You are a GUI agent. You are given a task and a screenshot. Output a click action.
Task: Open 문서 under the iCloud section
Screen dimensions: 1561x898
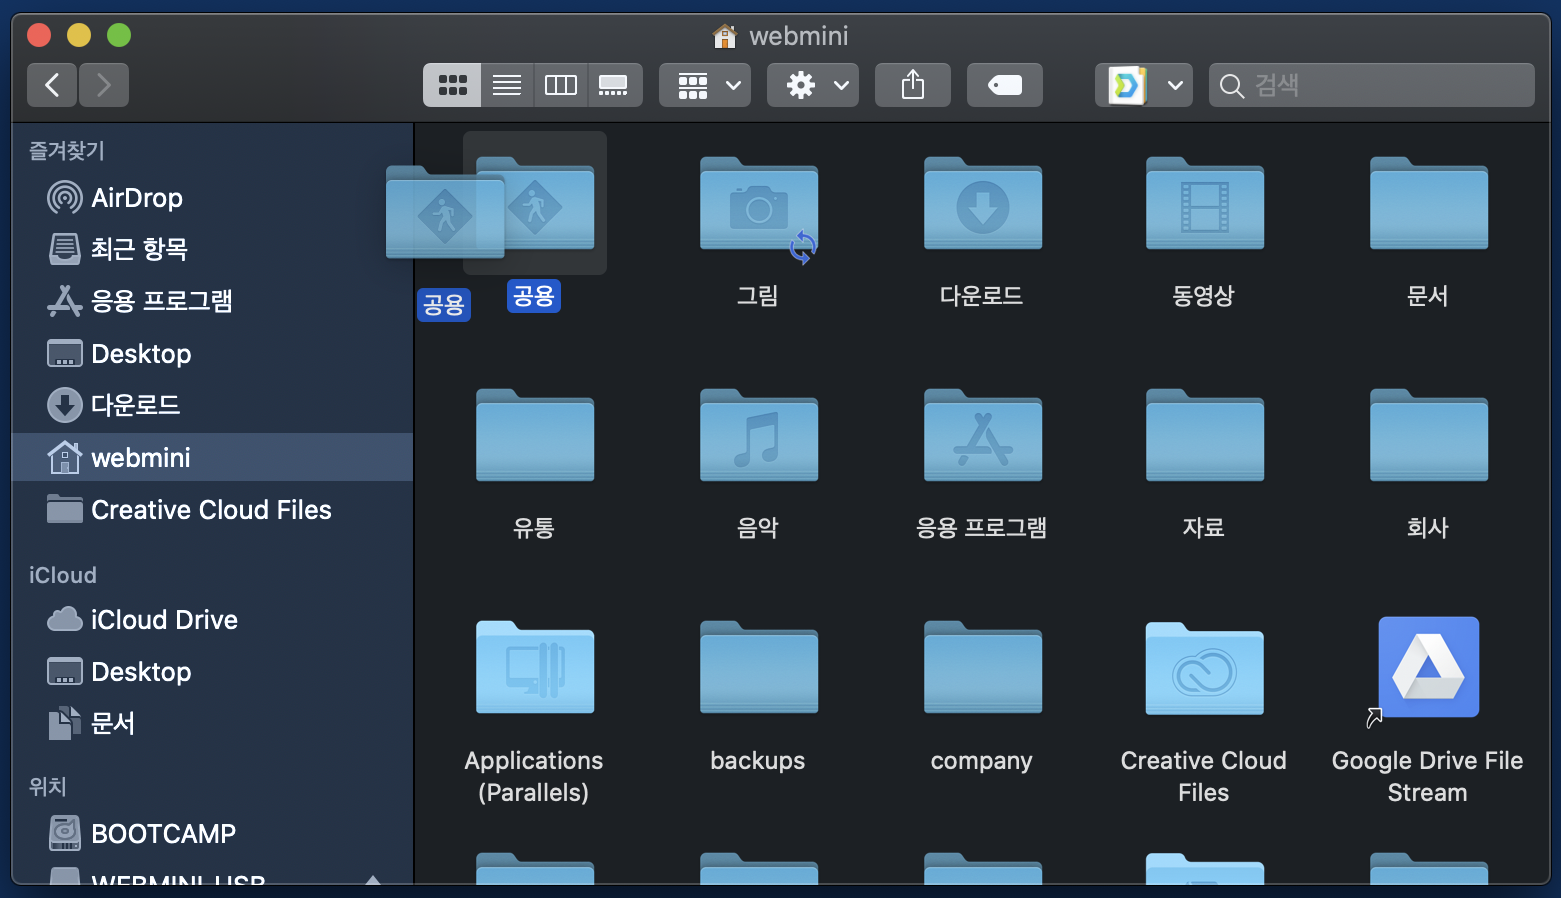212,723
